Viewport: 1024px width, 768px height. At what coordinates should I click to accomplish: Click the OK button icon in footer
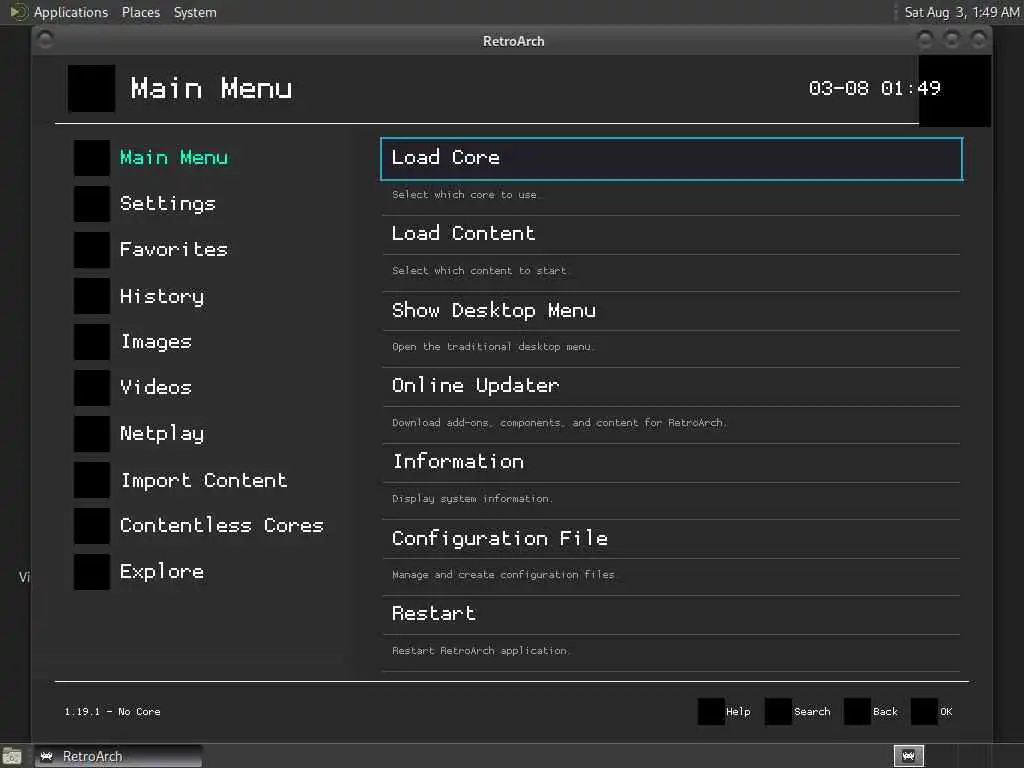pos(924,711)
